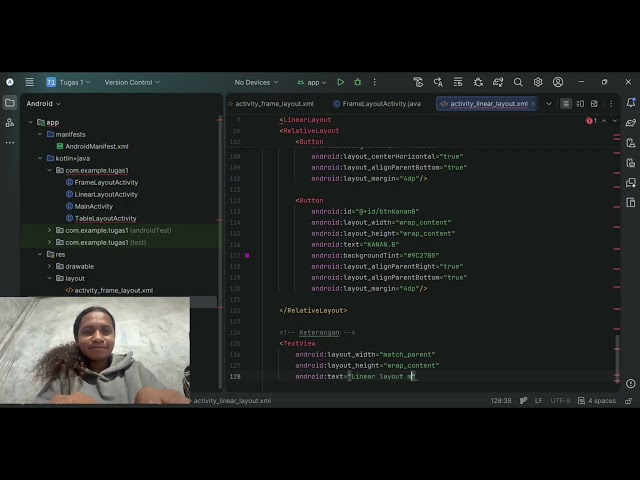Expand com.example.tugas1 (androidTest) package
640x480 pixels.
(49, 230)
